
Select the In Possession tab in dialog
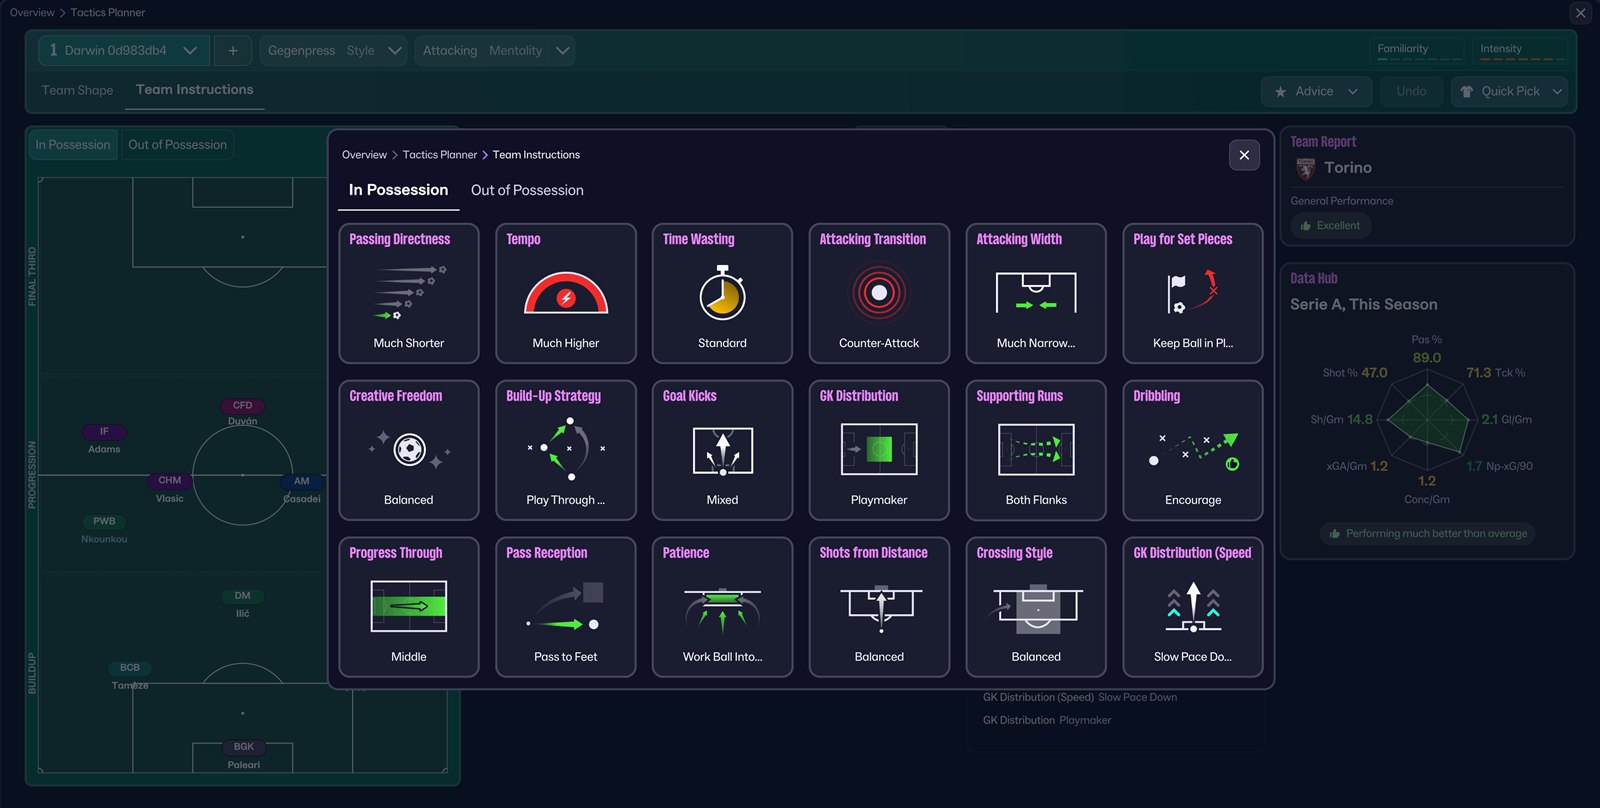point(398,190)
